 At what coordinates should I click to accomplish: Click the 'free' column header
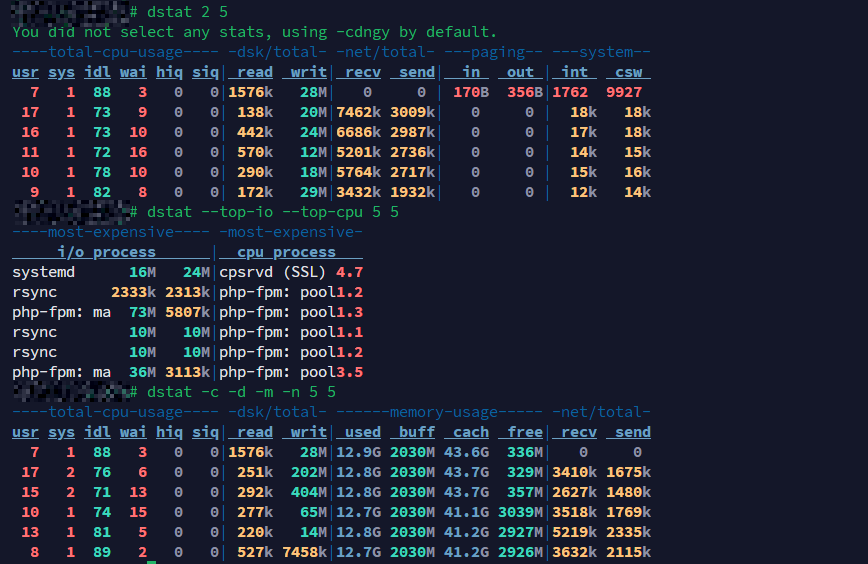click(525, 432)
